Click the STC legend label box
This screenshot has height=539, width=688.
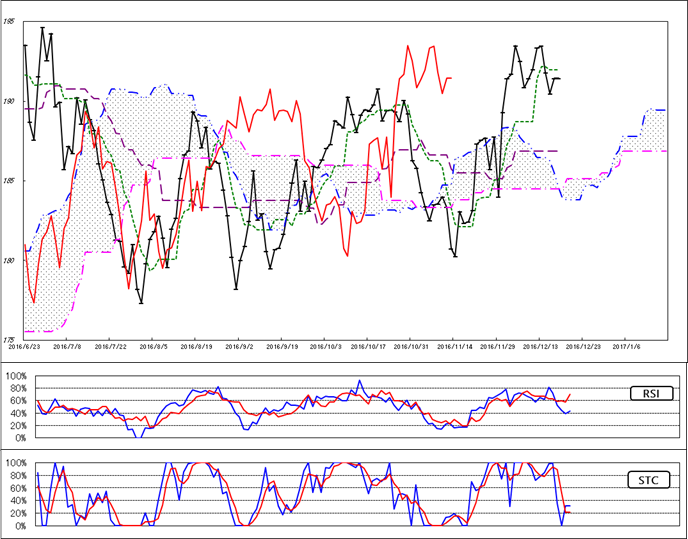[x=652, y=478]
